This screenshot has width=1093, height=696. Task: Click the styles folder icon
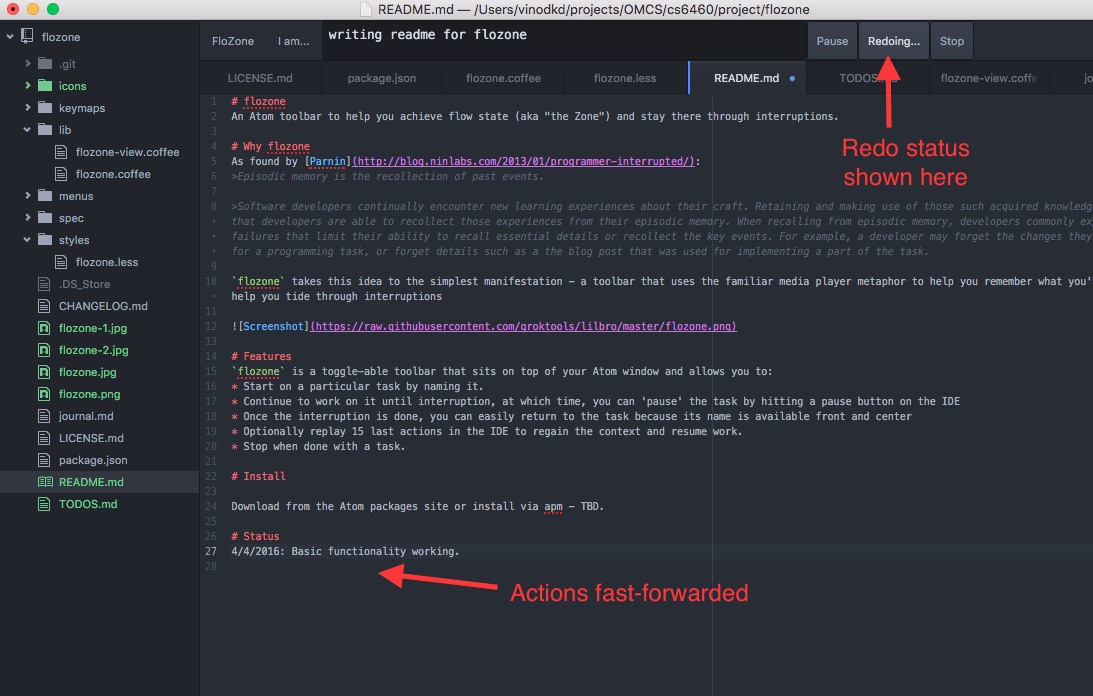pyautogui.click(x=45, y=240)
